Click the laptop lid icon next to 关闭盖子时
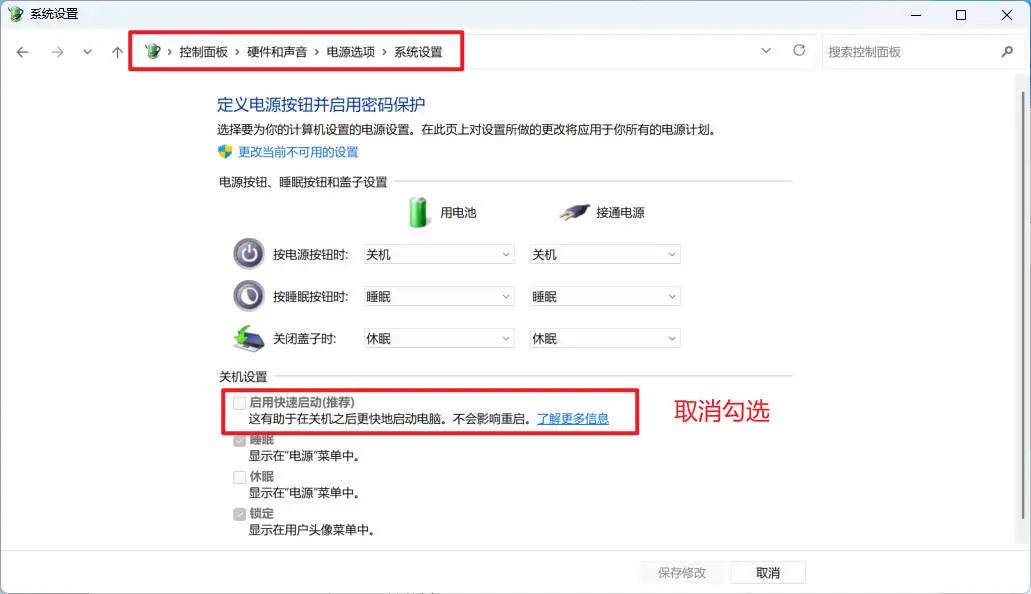The image size is (1031, 594). click(247, 338)
